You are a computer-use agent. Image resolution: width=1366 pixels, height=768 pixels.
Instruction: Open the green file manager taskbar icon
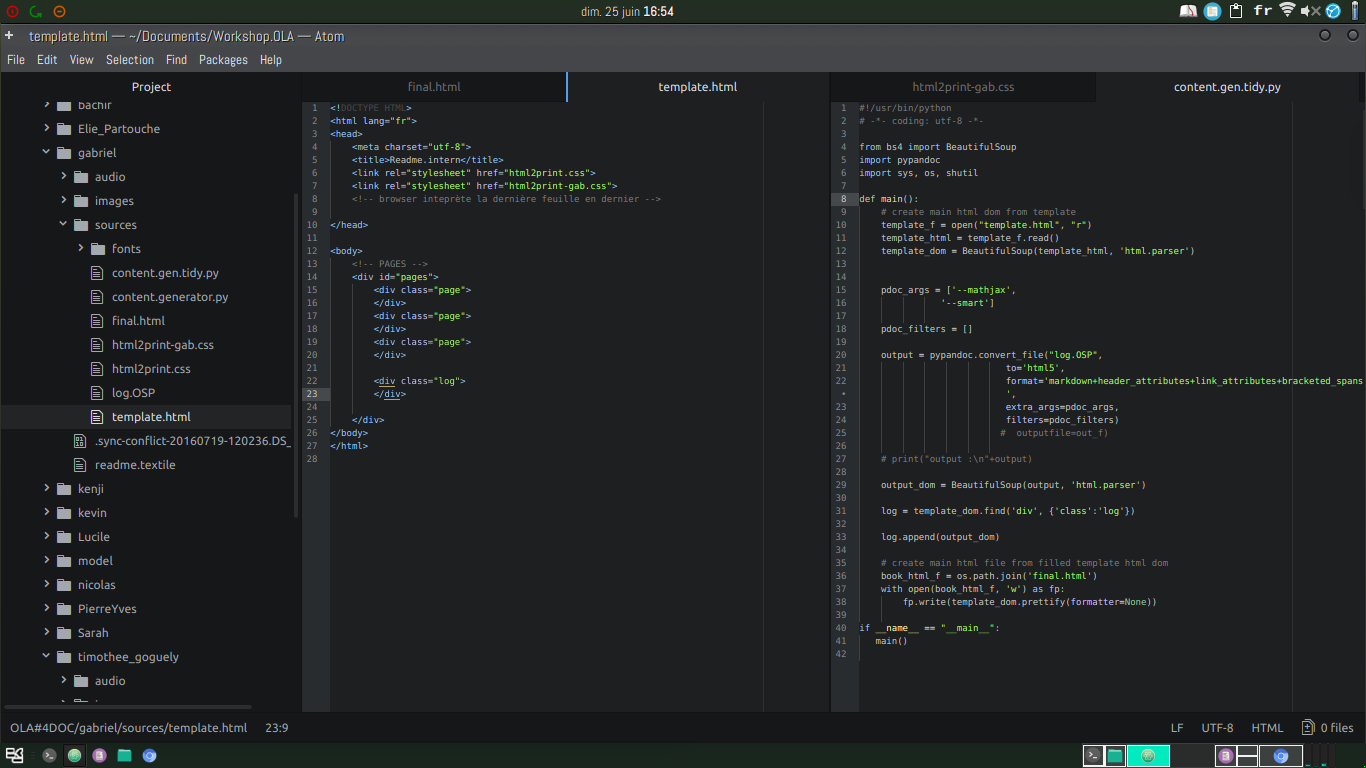124,756
